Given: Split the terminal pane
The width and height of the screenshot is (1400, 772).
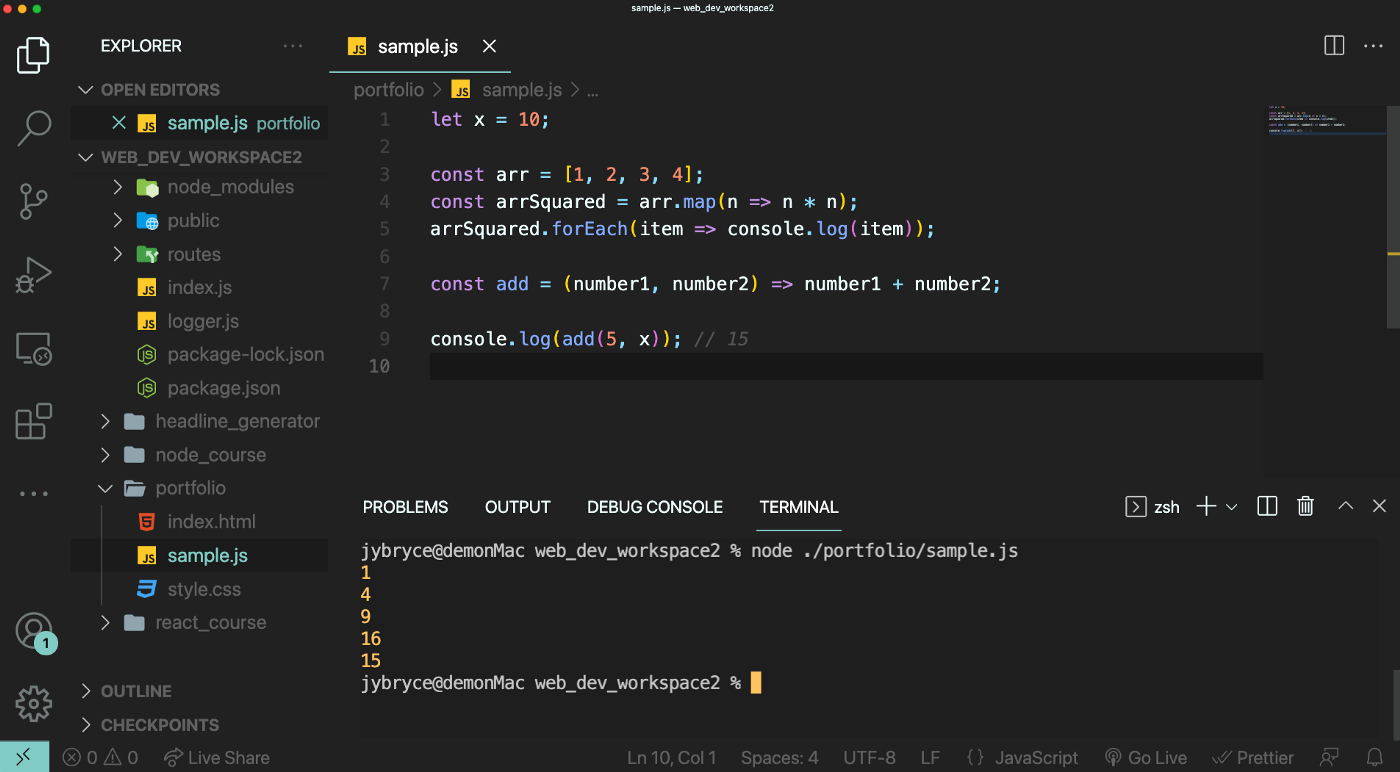Looking at the screenshot, I should tap(1267, 506).
